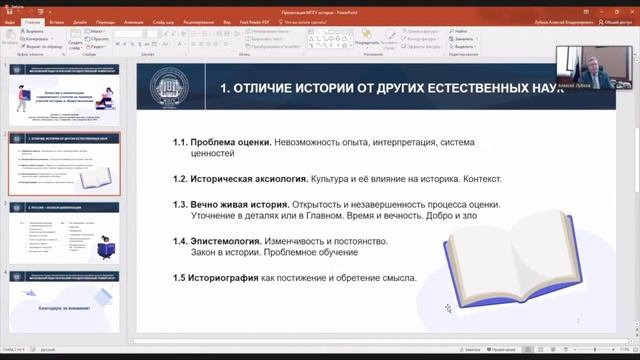The height and width of the screenshot is (360, 640).
Task: Open the font name combo box
Action: coord(129,34)
